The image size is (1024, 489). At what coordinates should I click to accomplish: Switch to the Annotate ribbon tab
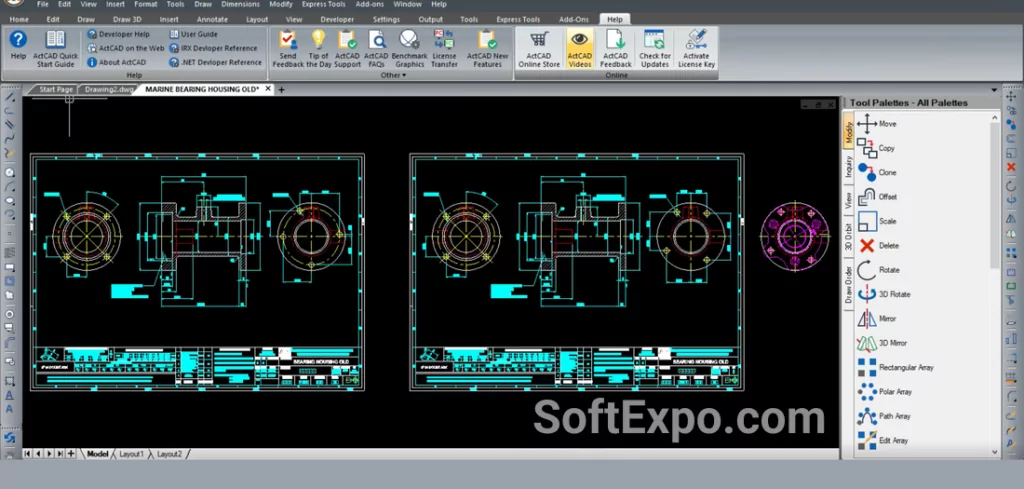tap(212, 19)
